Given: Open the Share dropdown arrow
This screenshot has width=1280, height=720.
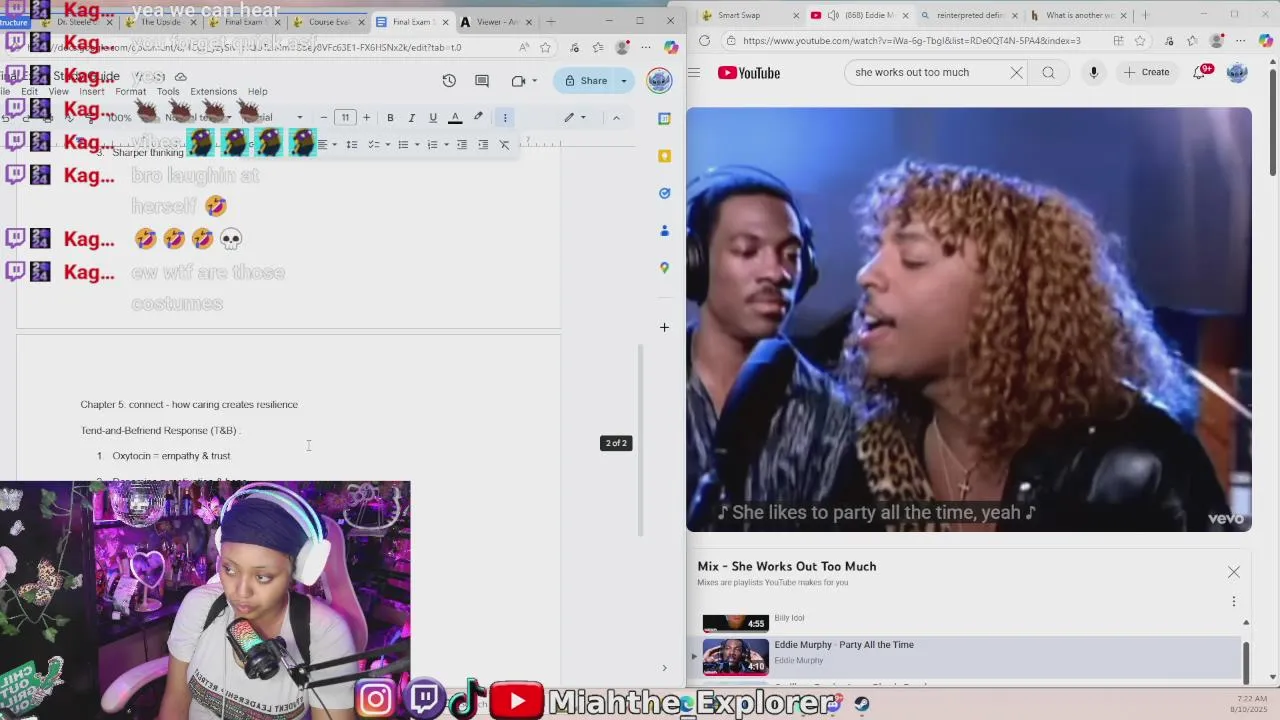Looking at the screenshot, I should click(624, 81).
